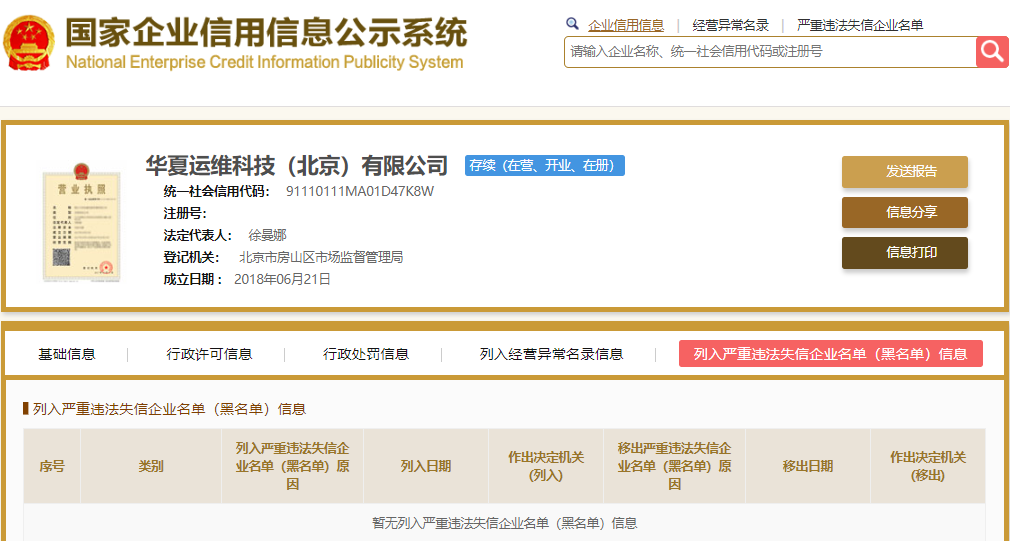Click the small magnifier icon beside 企业信用信息
The image size is (1010, 541).
click(x=572, y=24)
